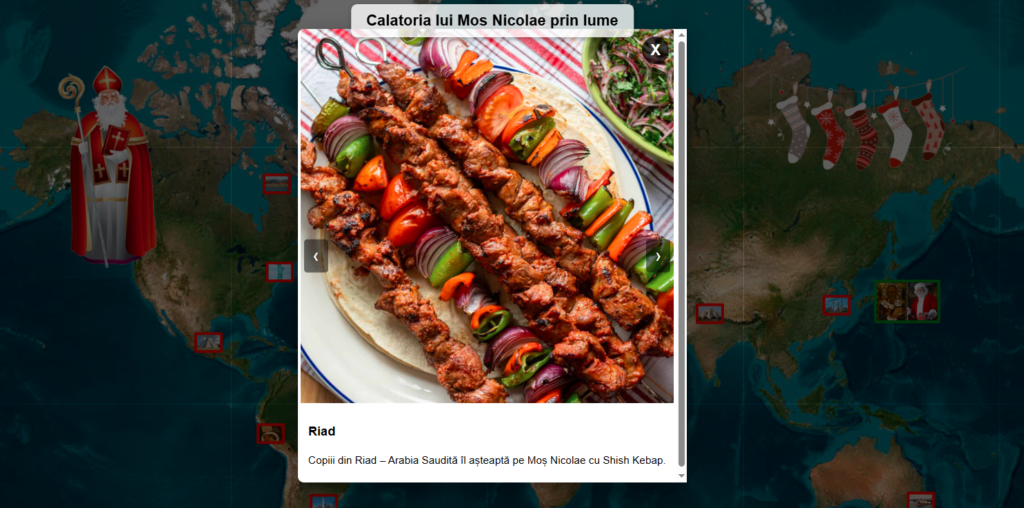Image resolution: width=1024 pixels, height=508 pixels.
Task: Click the Christmas stockings garland
Action: click(x=860, y=125)
